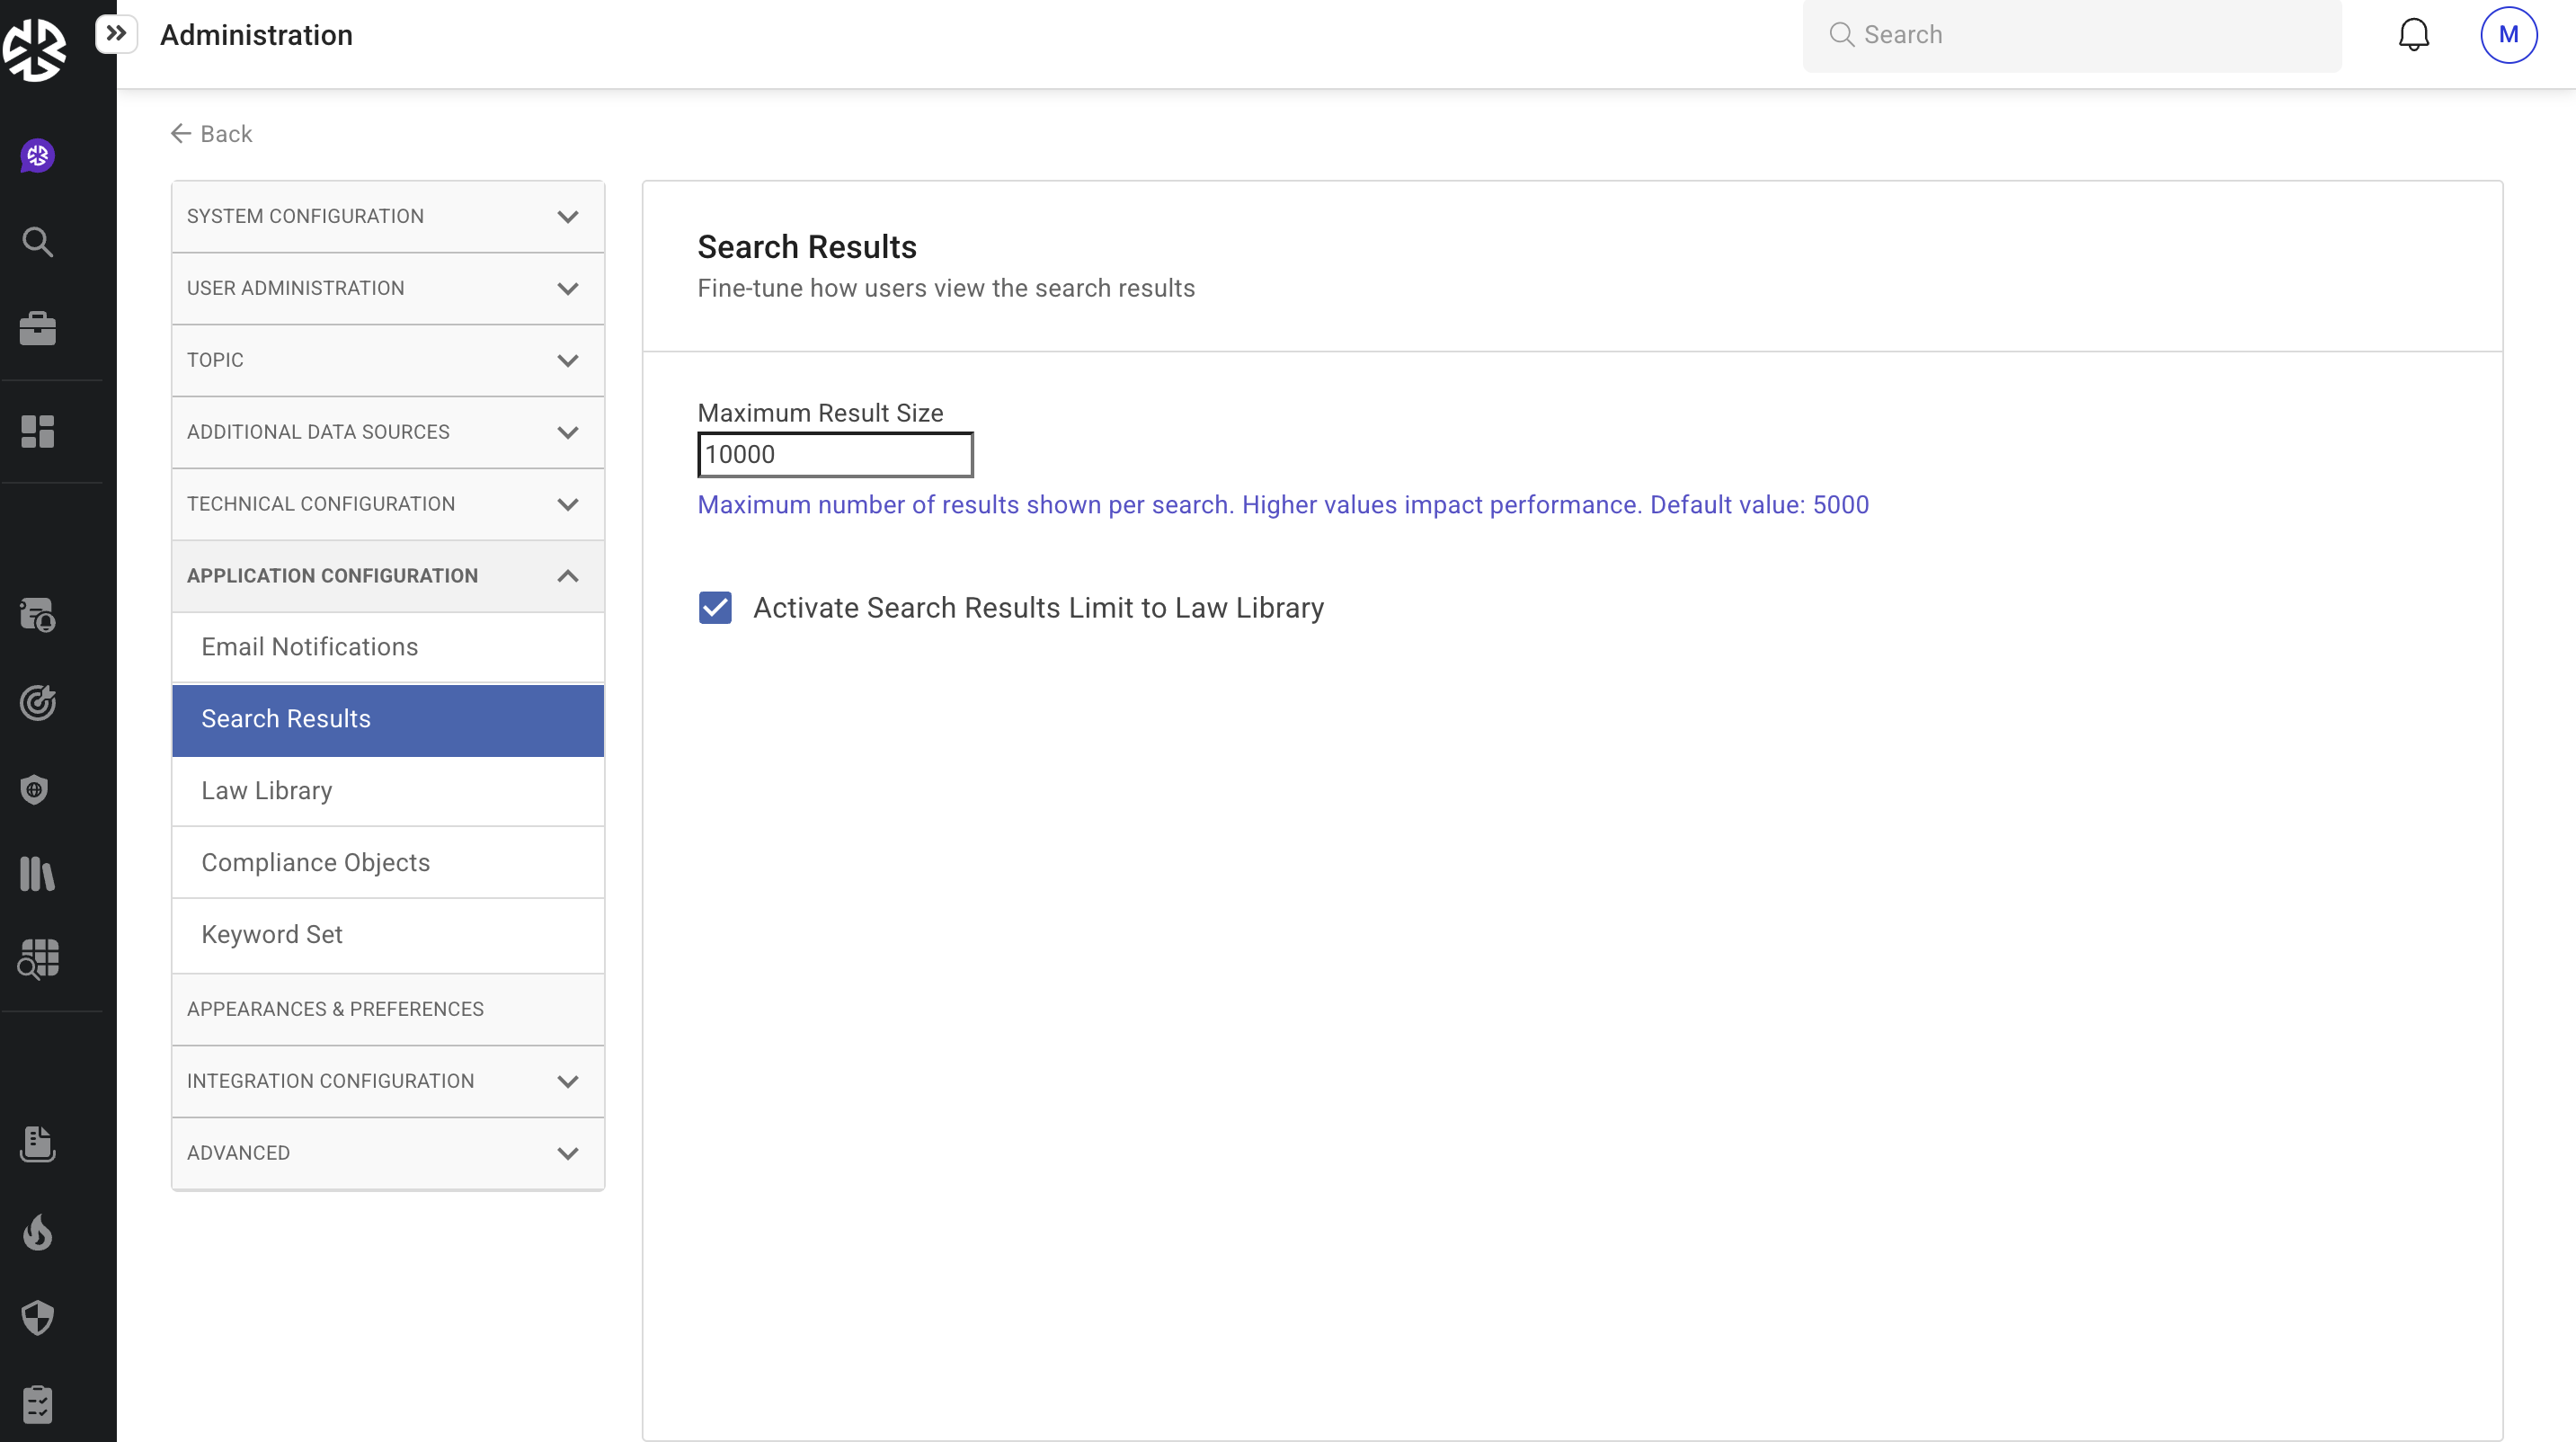Expand the SYSTEM CONFIGURATION section
This screenshot has width=2576, height=1442.
point(387,216)
